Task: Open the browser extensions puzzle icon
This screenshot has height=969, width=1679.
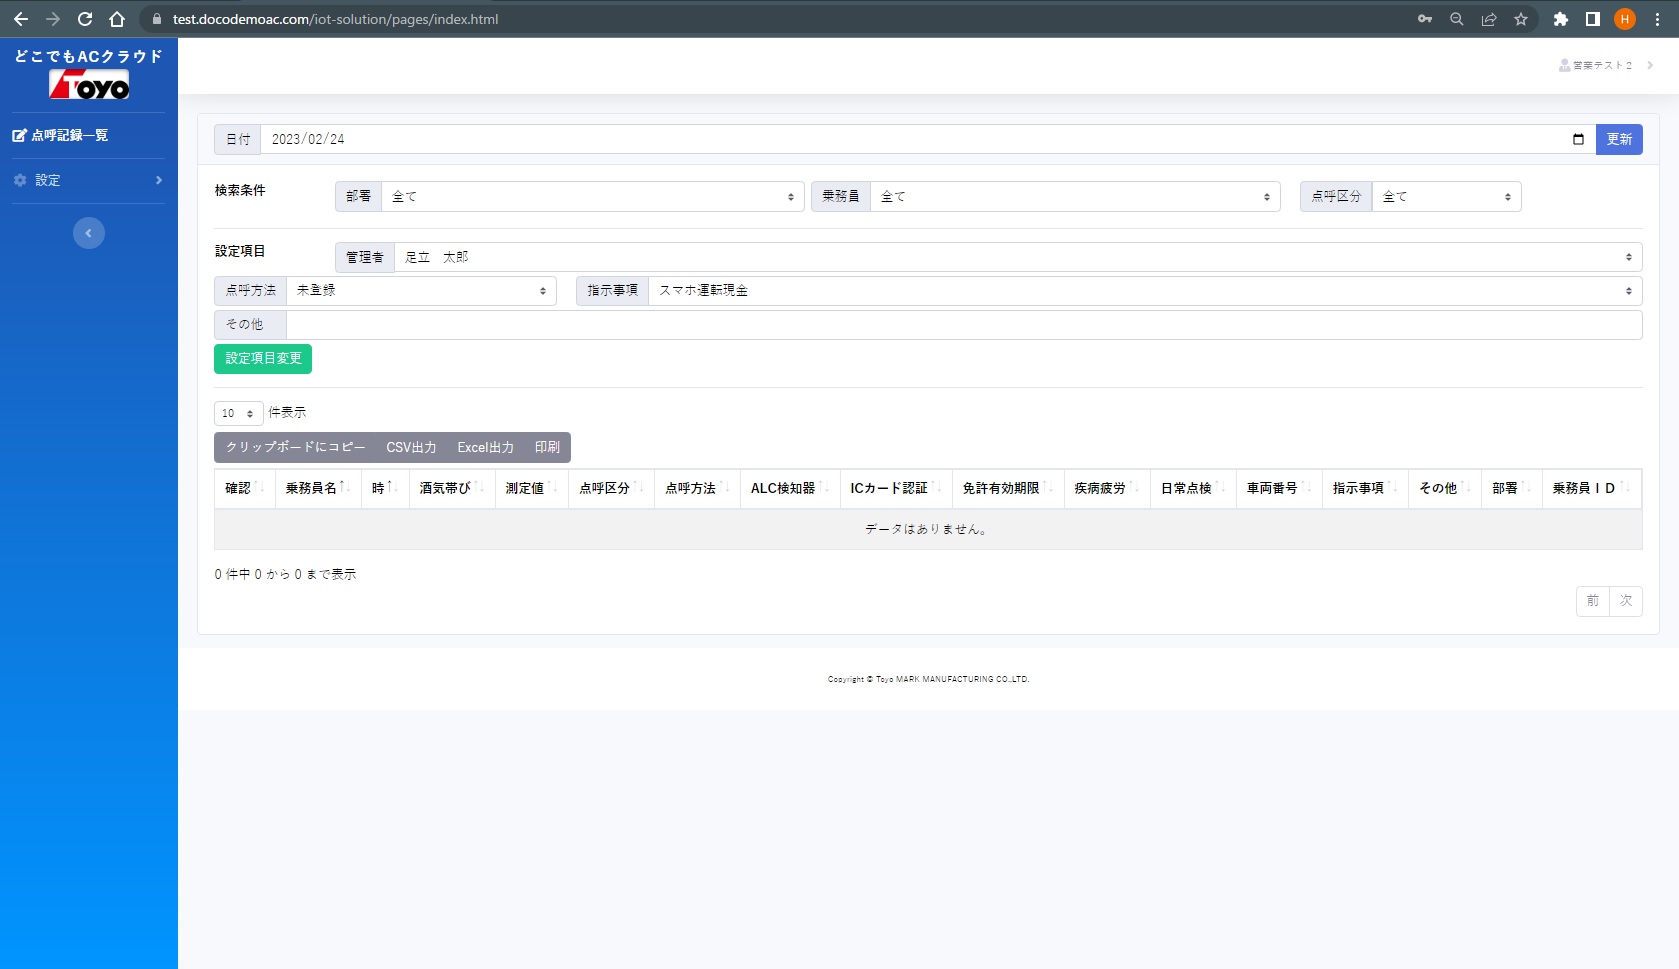Action: click(1560, 19)
